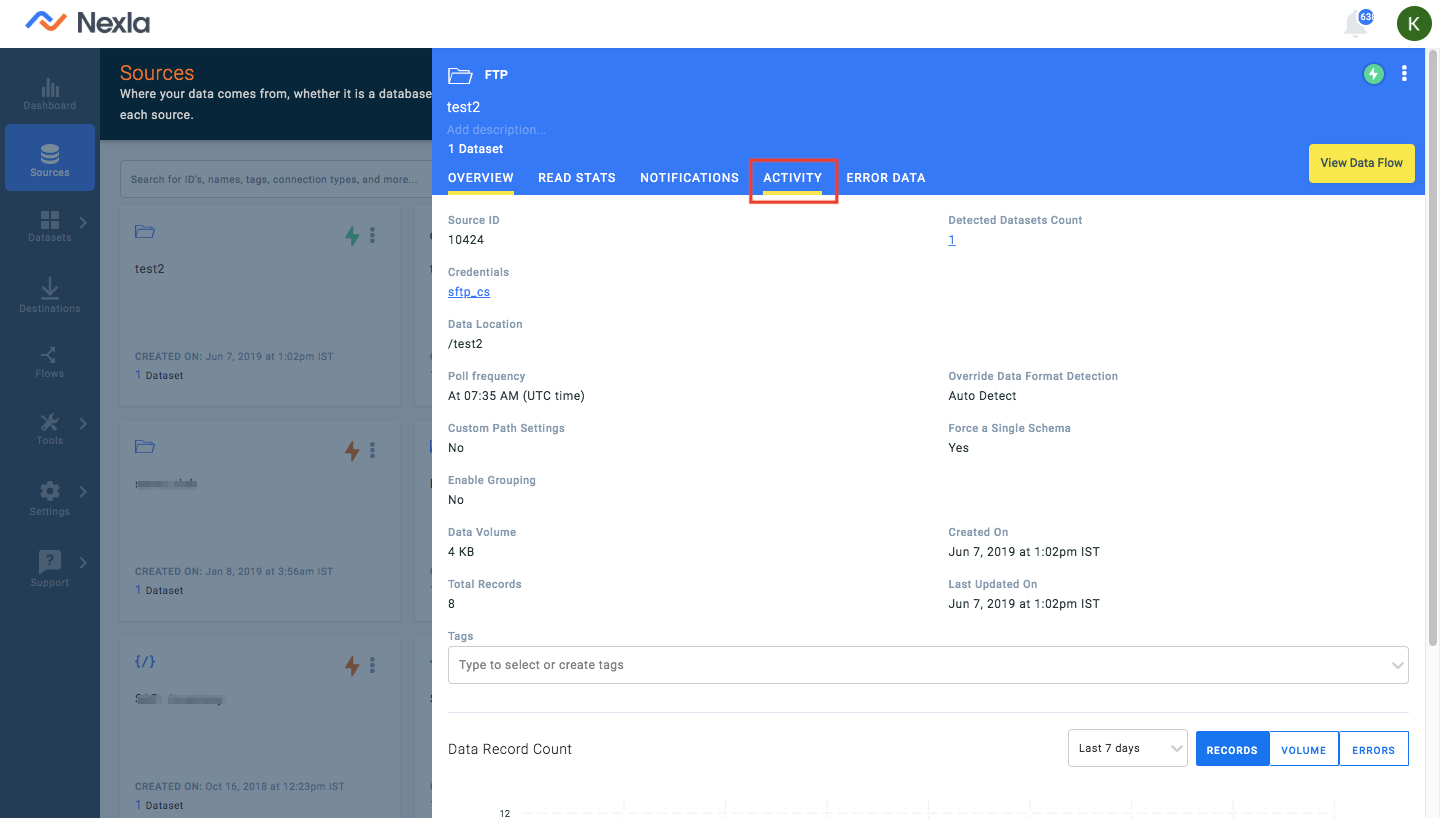The width and height of the screenshot is (1440, 818).
Task: Open the sftp_cs credentials link
Action: click(x=469, y=292)
